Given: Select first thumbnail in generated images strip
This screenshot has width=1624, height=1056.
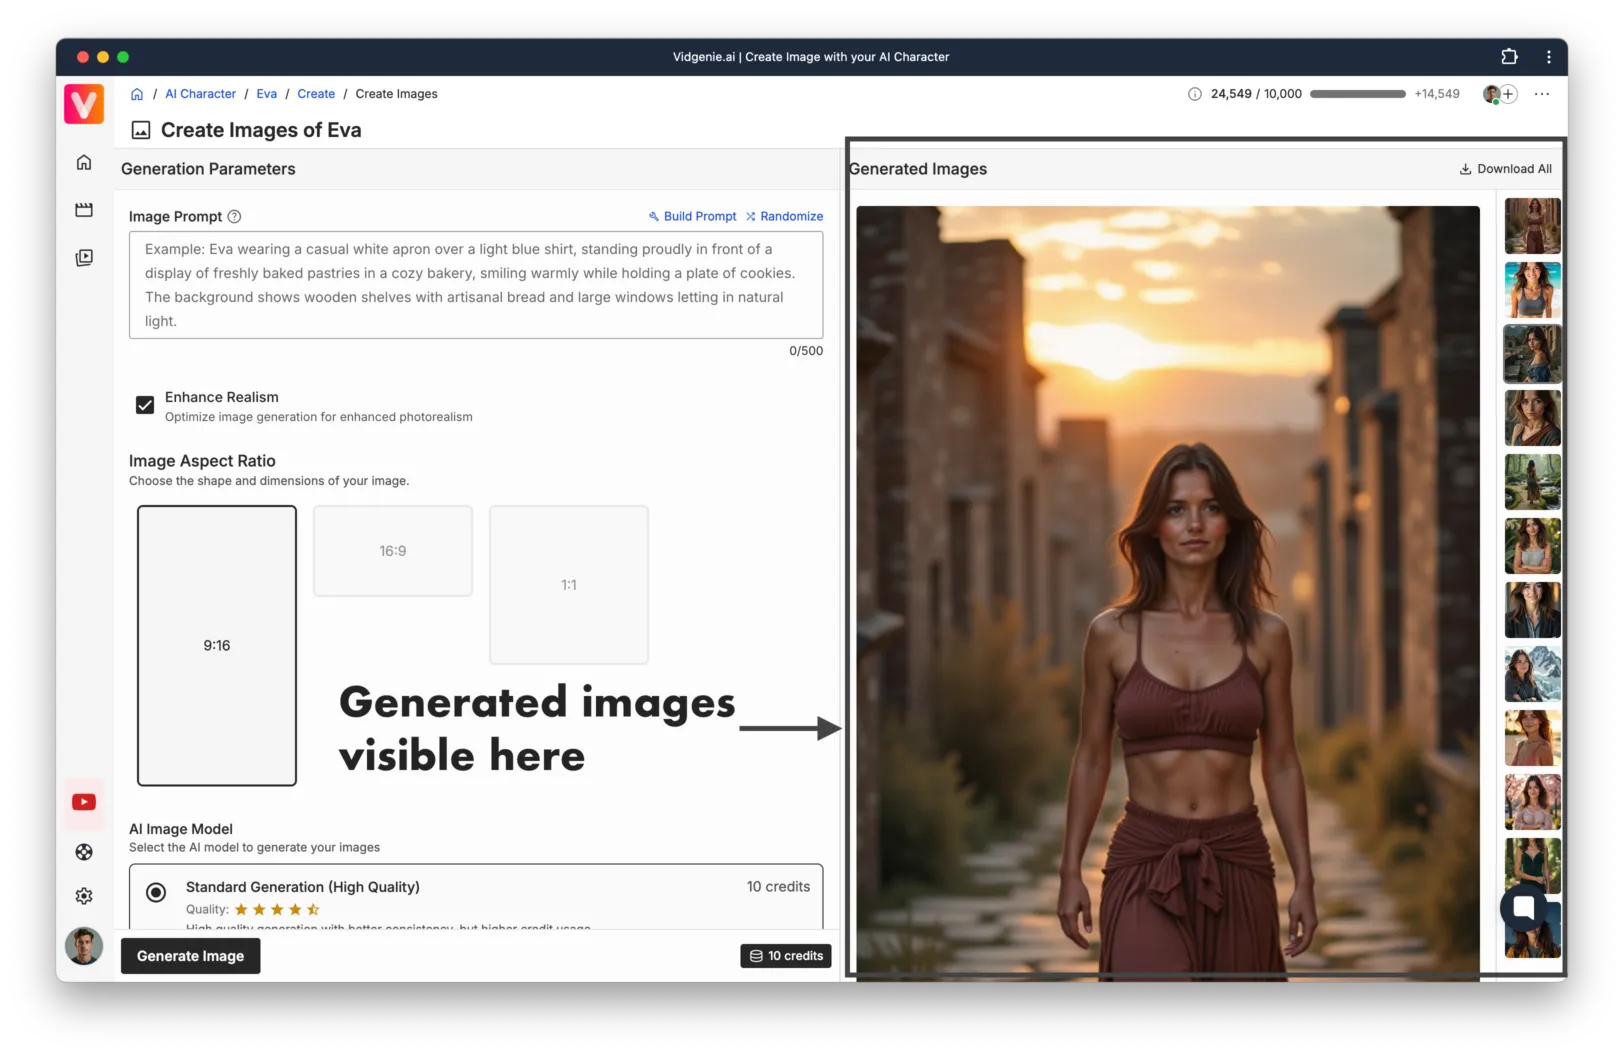Looking at the screenshot, I should coord(1532,226).
